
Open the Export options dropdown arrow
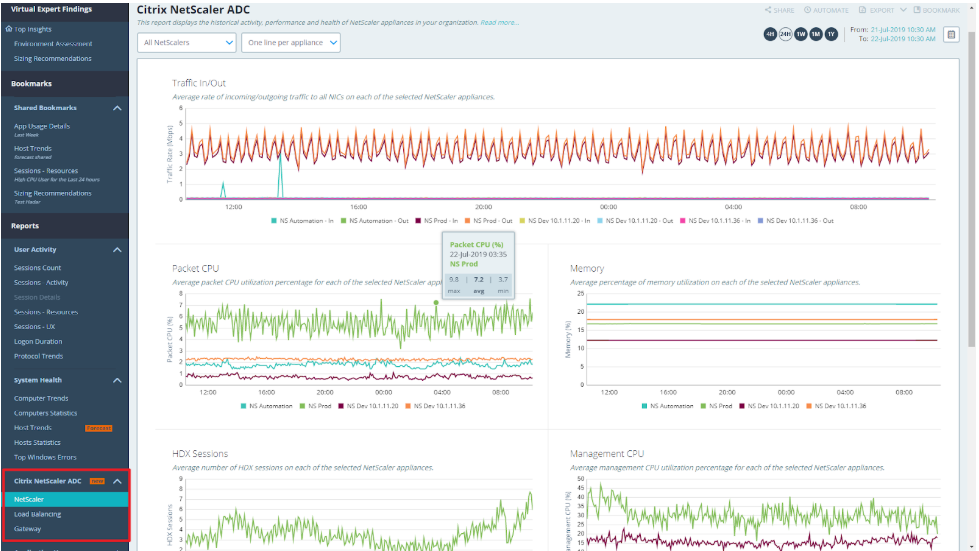[x=903, y=10]
